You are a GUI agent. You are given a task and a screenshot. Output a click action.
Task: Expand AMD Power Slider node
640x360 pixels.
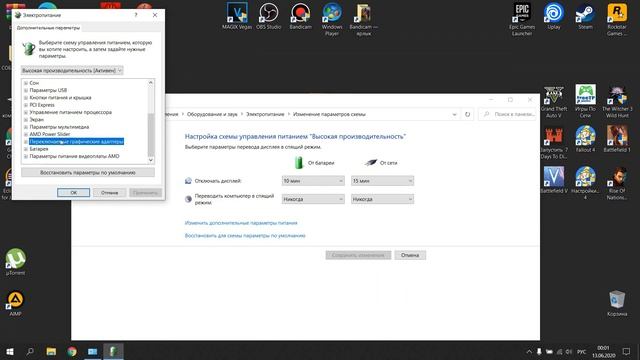pos(26,134)
